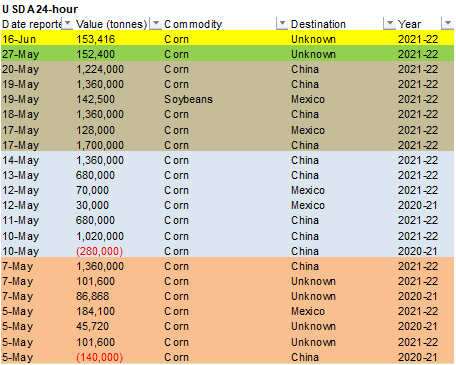Open the Destination column filter dropdown

pyautogui.click(x=389, y=24)
